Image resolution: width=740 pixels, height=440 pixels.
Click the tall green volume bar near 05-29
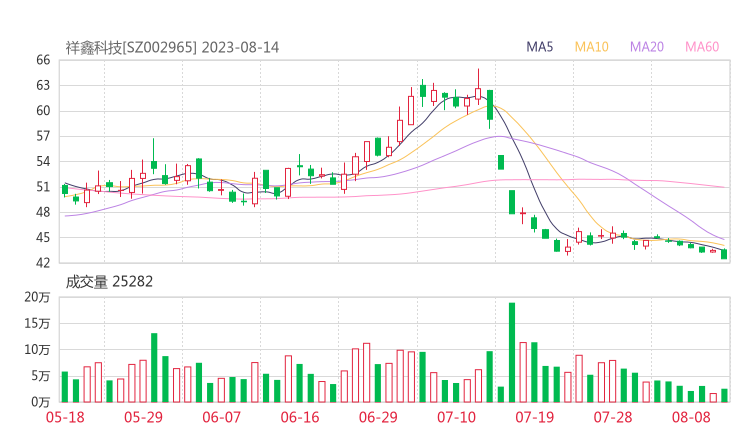[x=154, y=368]
